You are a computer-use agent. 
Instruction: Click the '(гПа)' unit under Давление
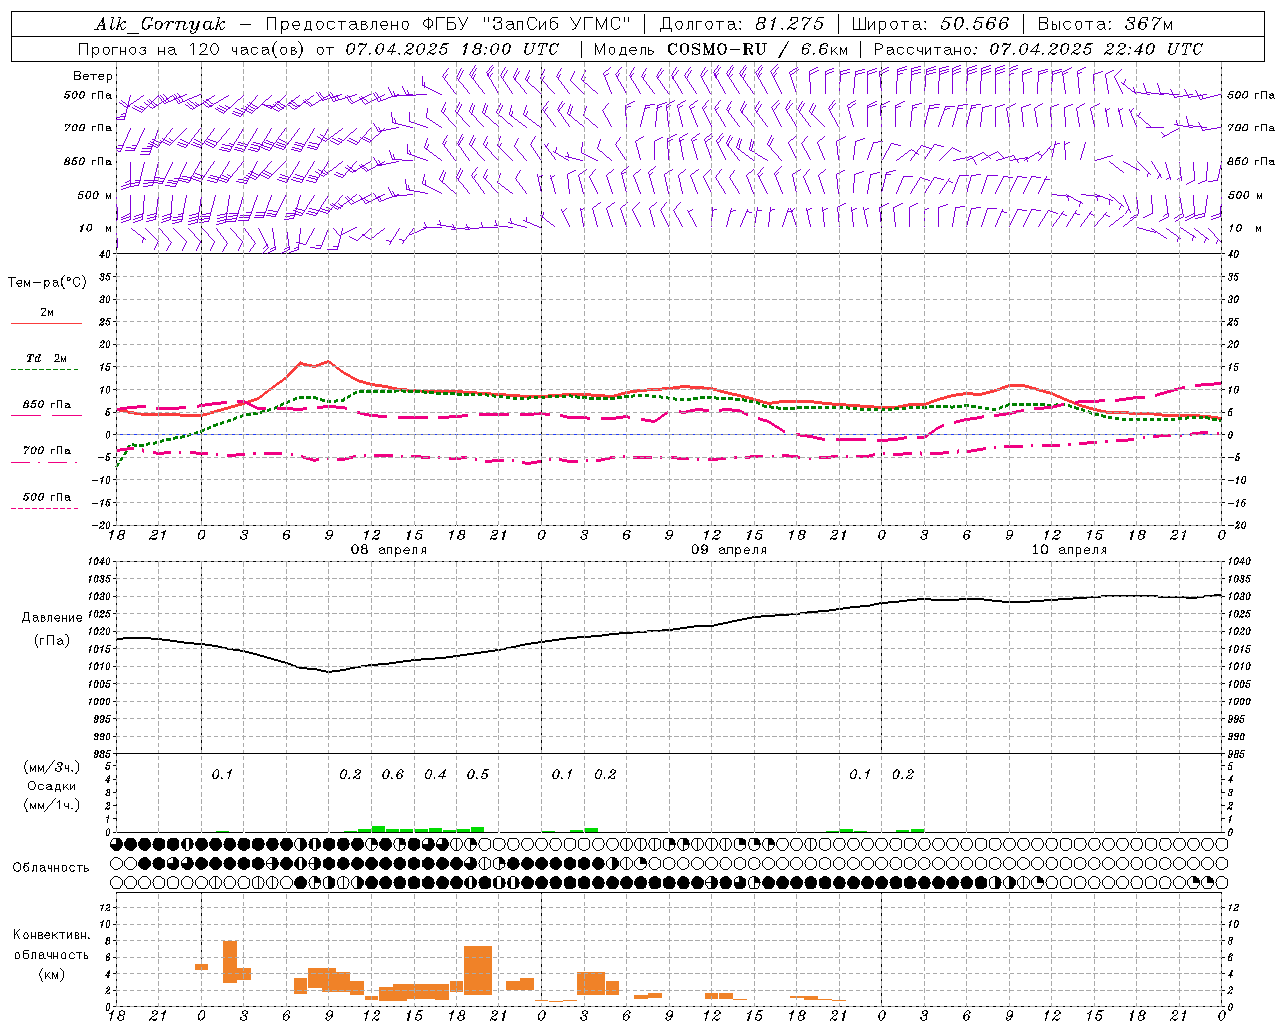point(52,641)
